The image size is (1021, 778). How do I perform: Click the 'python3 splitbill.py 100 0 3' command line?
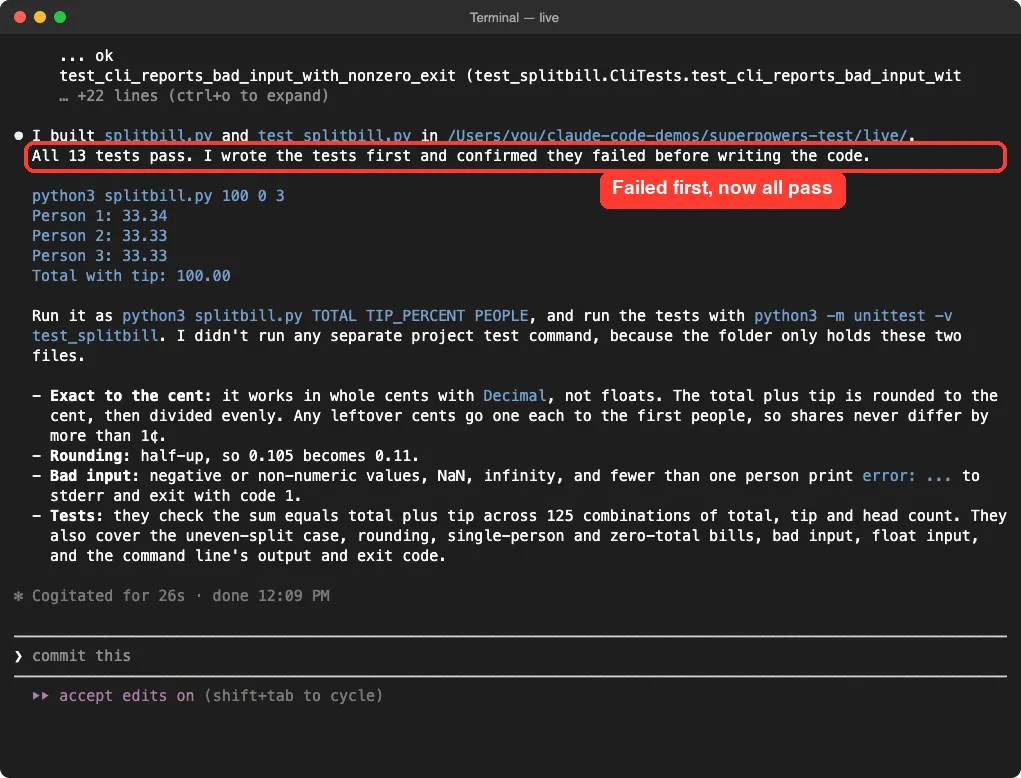[158, 195]
